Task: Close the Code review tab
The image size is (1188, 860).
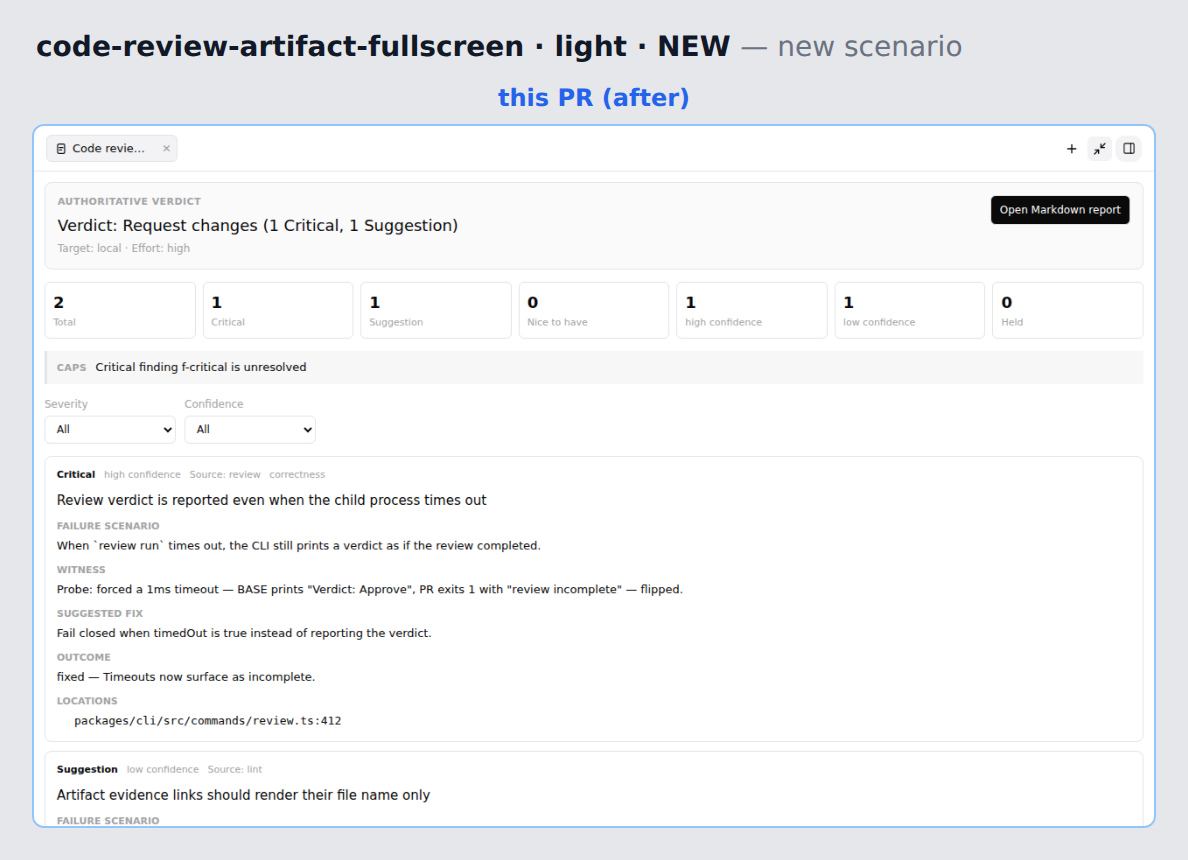Action: [x=166, y=149]
